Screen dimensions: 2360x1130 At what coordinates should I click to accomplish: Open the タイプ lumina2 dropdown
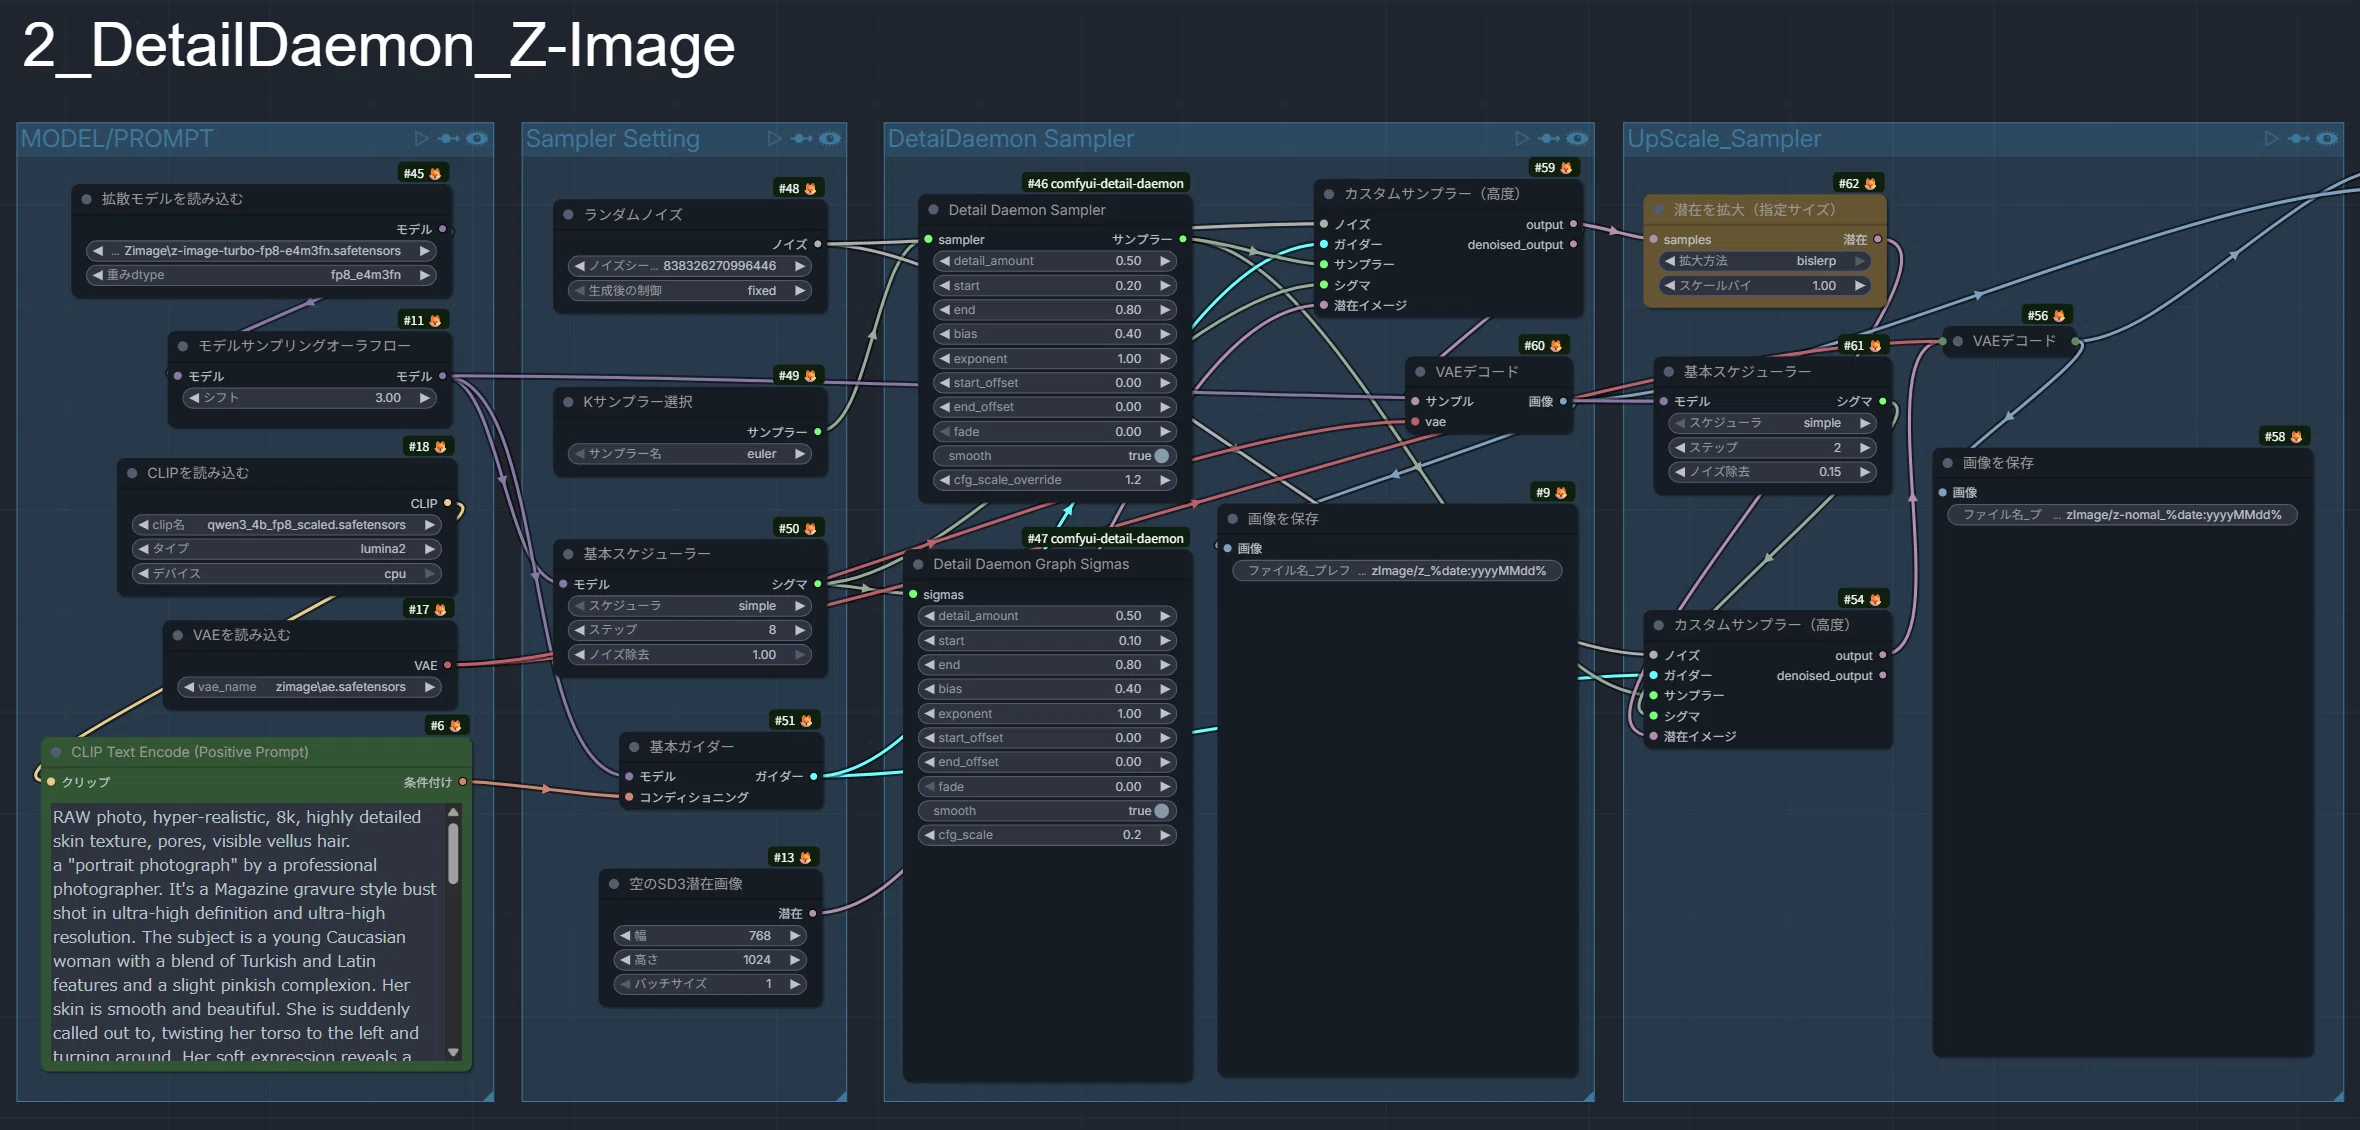click(286, 549)
